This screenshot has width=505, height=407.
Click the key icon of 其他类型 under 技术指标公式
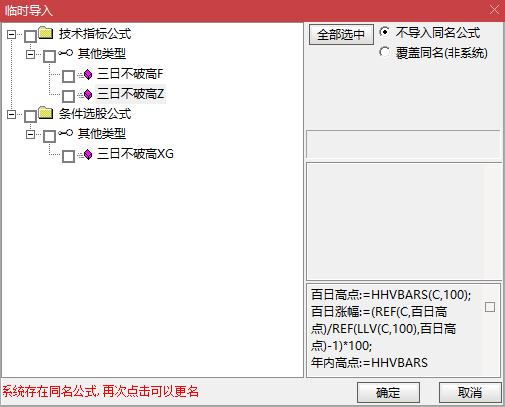pyautogui.click(x=66, y=53)
